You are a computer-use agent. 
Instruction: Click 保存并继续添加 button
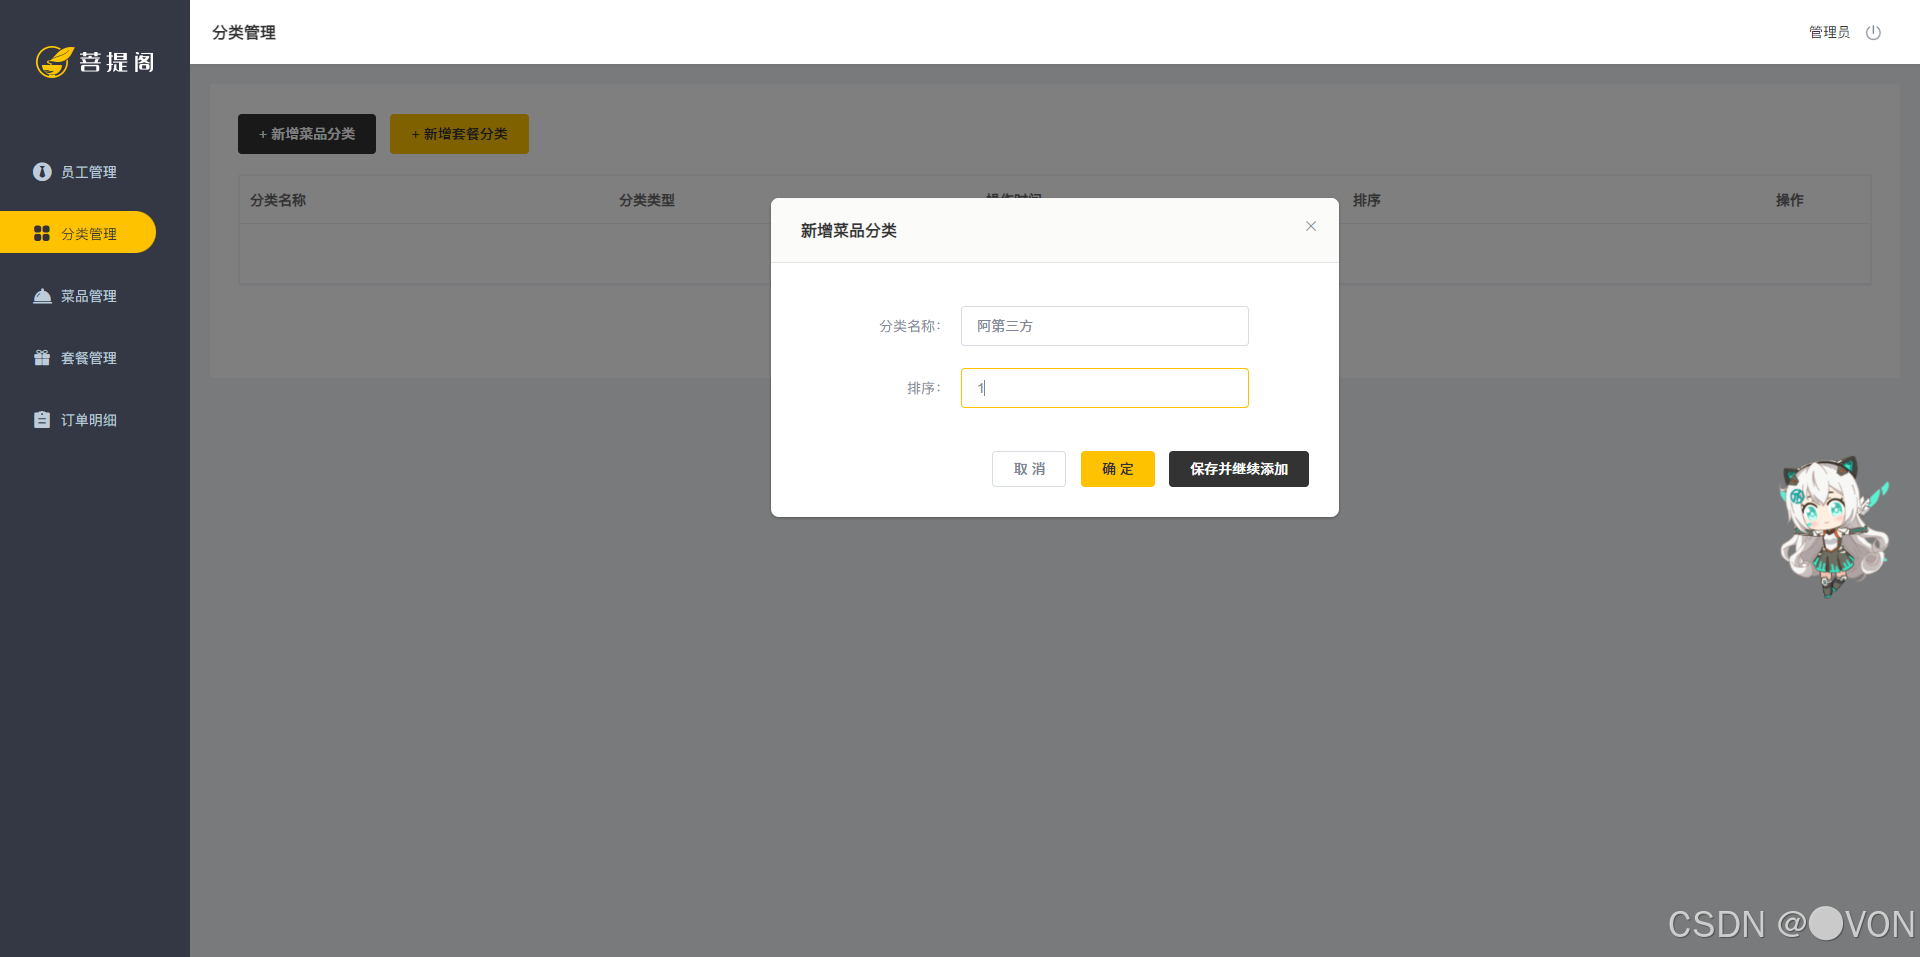click(x=1239, y=469)
